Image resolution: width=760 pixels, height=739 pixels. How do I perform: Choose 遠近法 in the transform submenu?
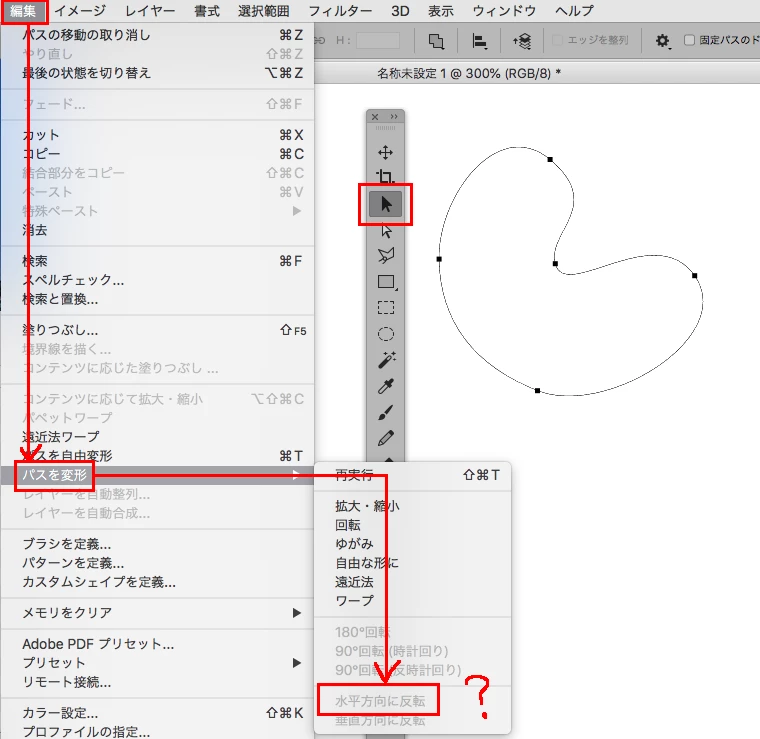[412, 582]
